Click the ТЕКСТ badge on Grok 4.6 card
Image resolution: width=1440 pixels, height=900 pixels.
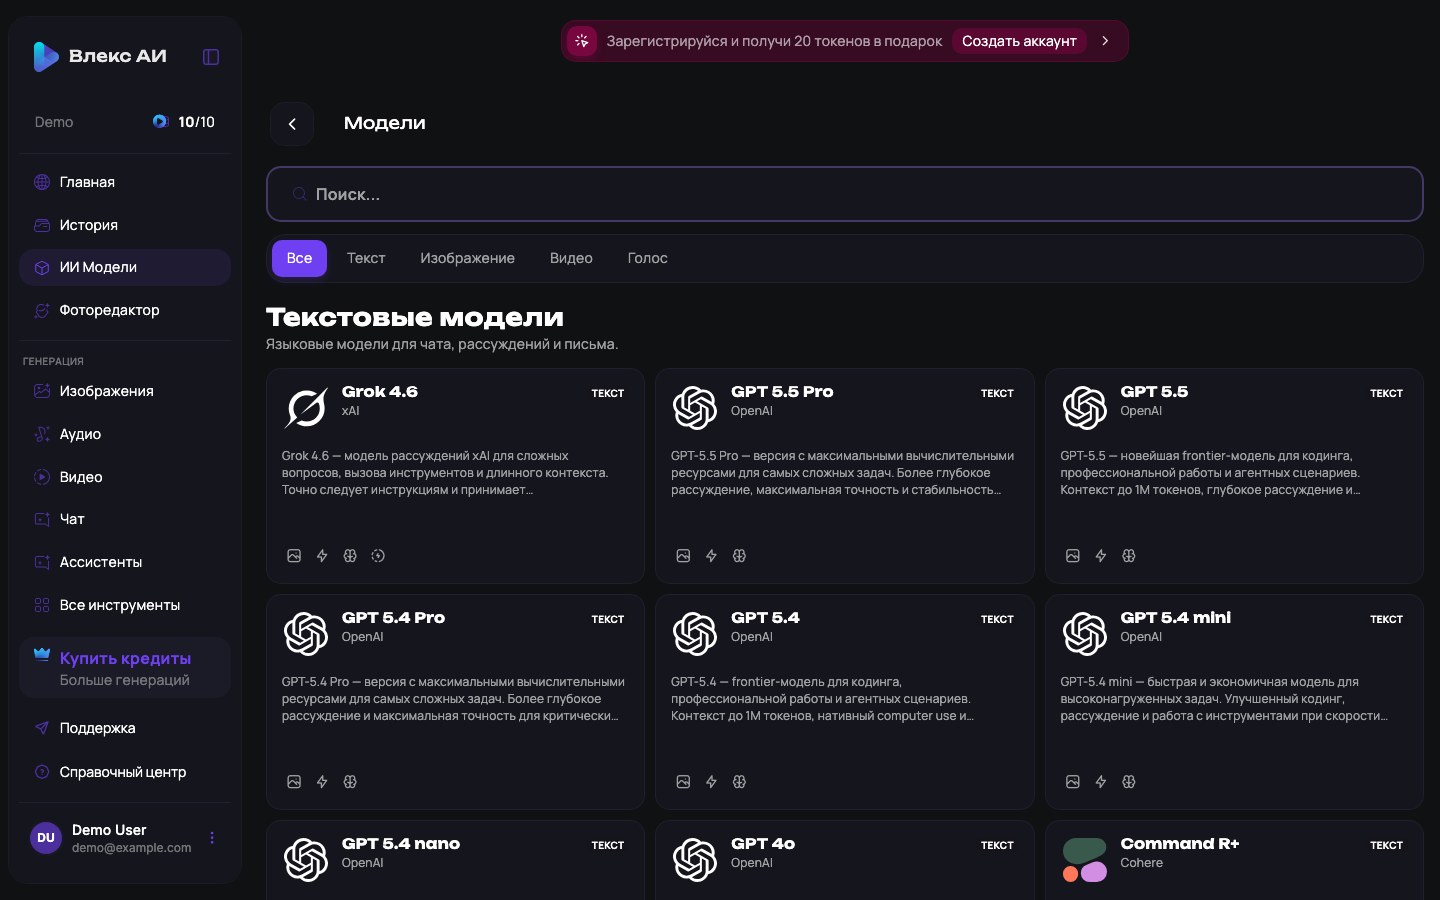coord(608,393)
